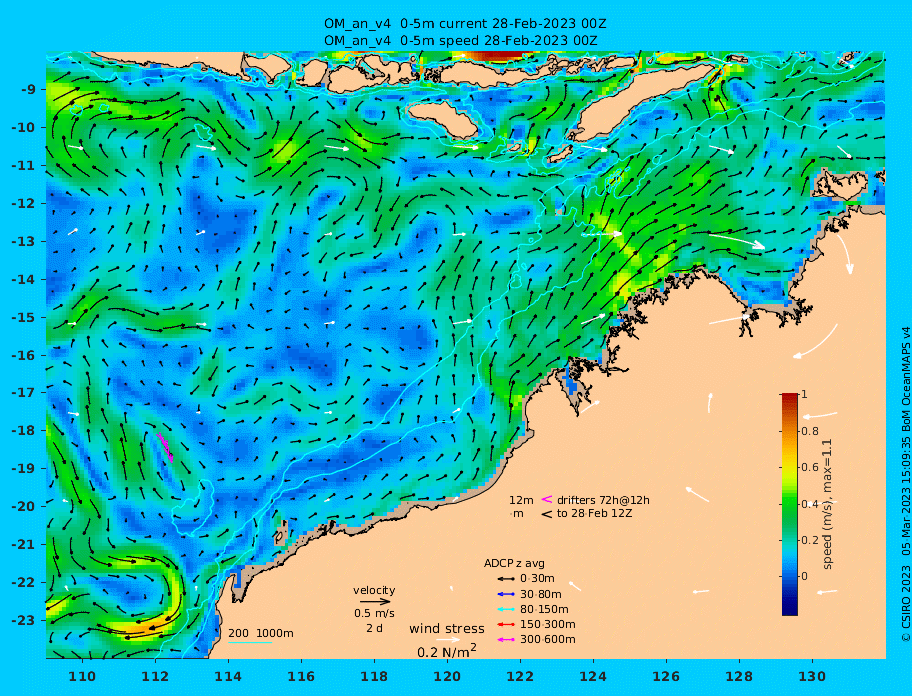Click the title line 0-5m speed
This screenshot has height=696, width=912.
coord(461,41)
